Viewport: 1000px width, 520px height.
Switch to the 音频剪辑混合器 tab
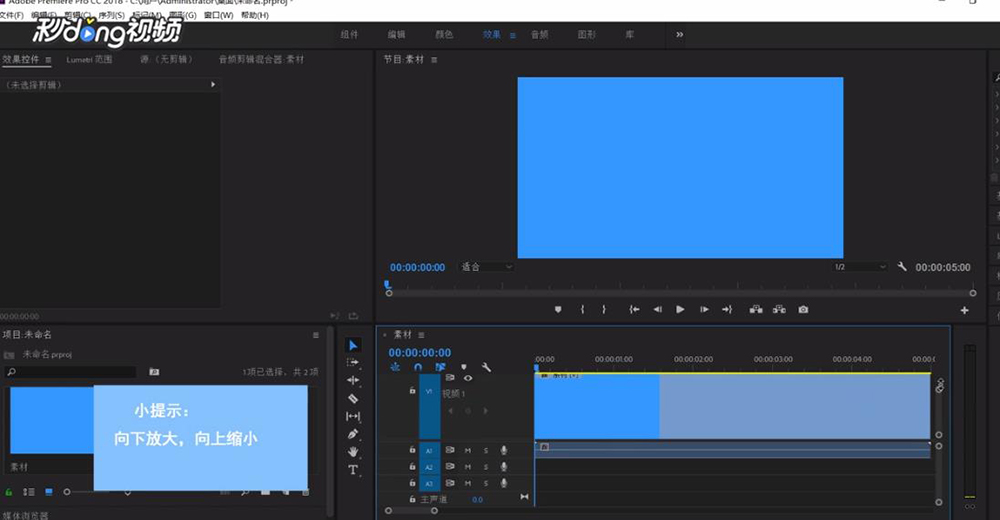261,59
